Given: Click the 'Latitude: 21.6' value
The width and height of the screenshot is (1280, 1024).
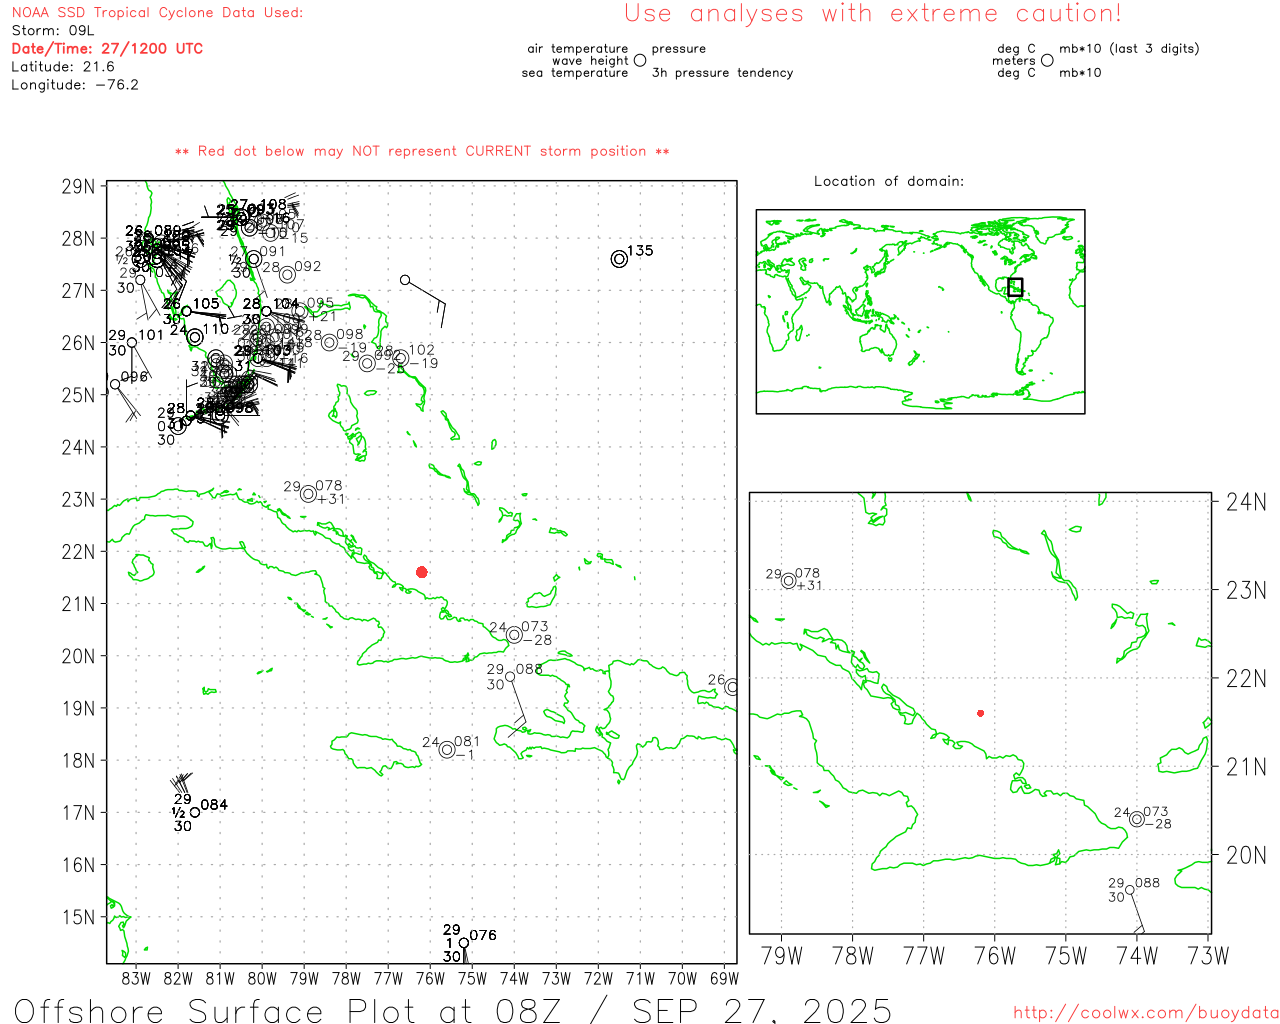Looking at the screenshot, I should tap(63, 66).
